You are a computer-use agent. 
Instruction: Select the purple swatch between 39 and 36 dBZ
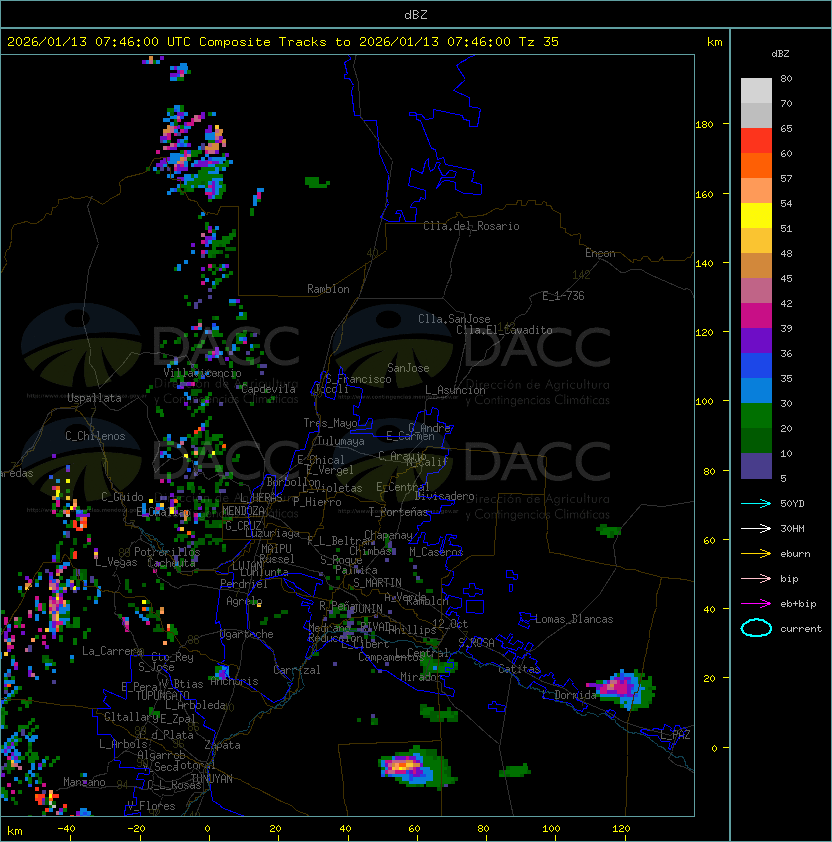[756, 340]
